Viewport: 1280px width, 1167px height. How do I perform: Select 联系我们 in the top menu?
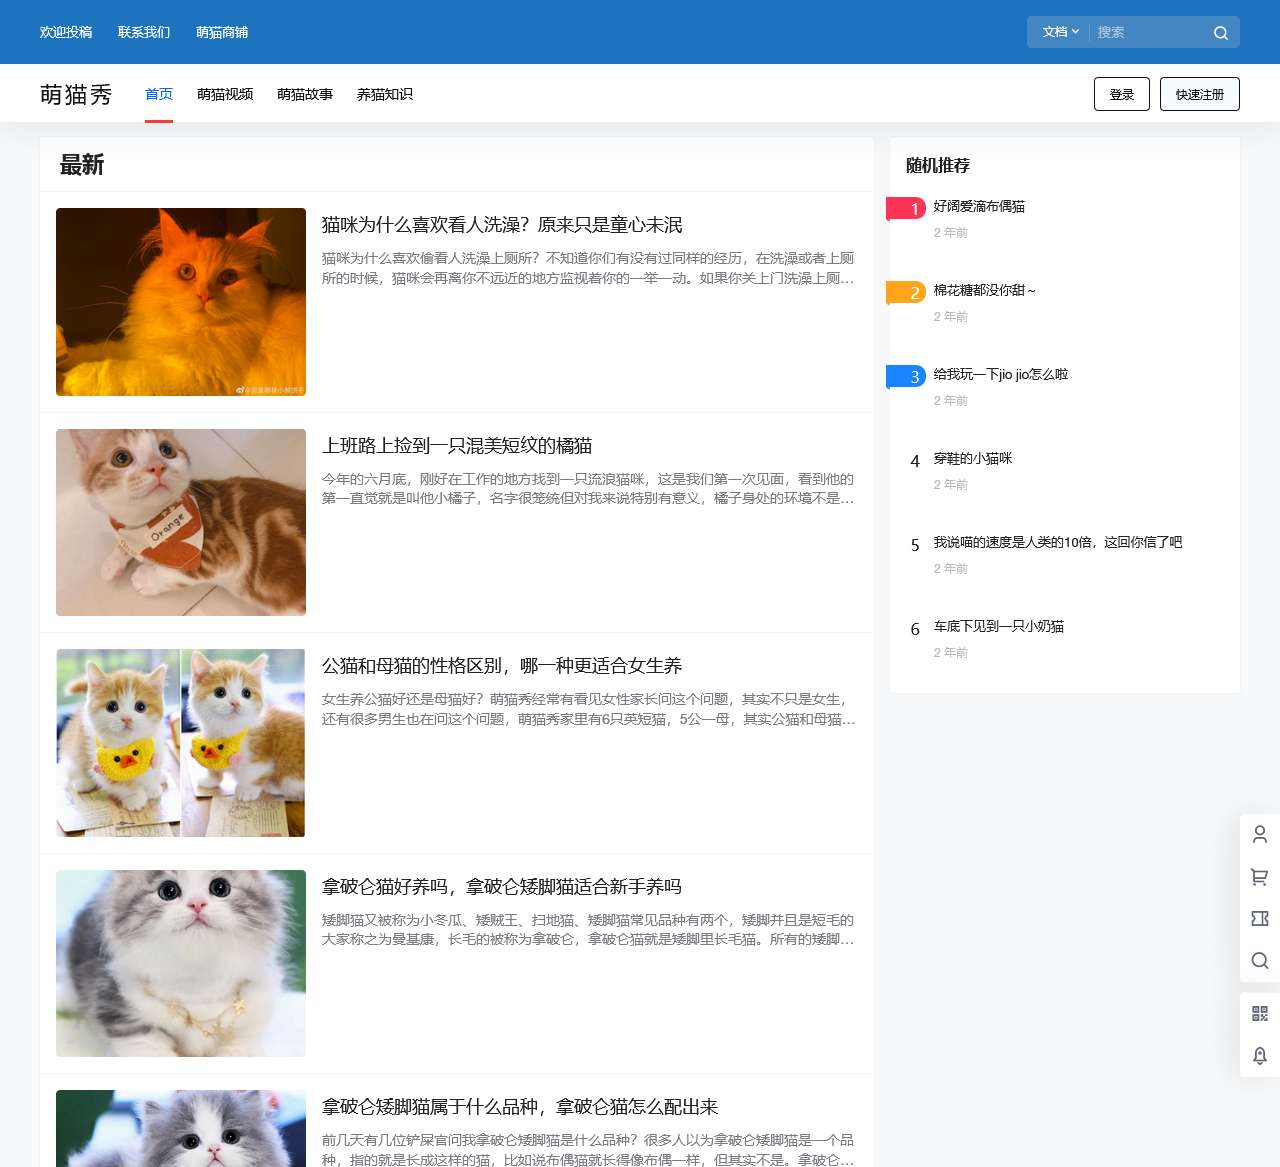click(x=142, y=32)
